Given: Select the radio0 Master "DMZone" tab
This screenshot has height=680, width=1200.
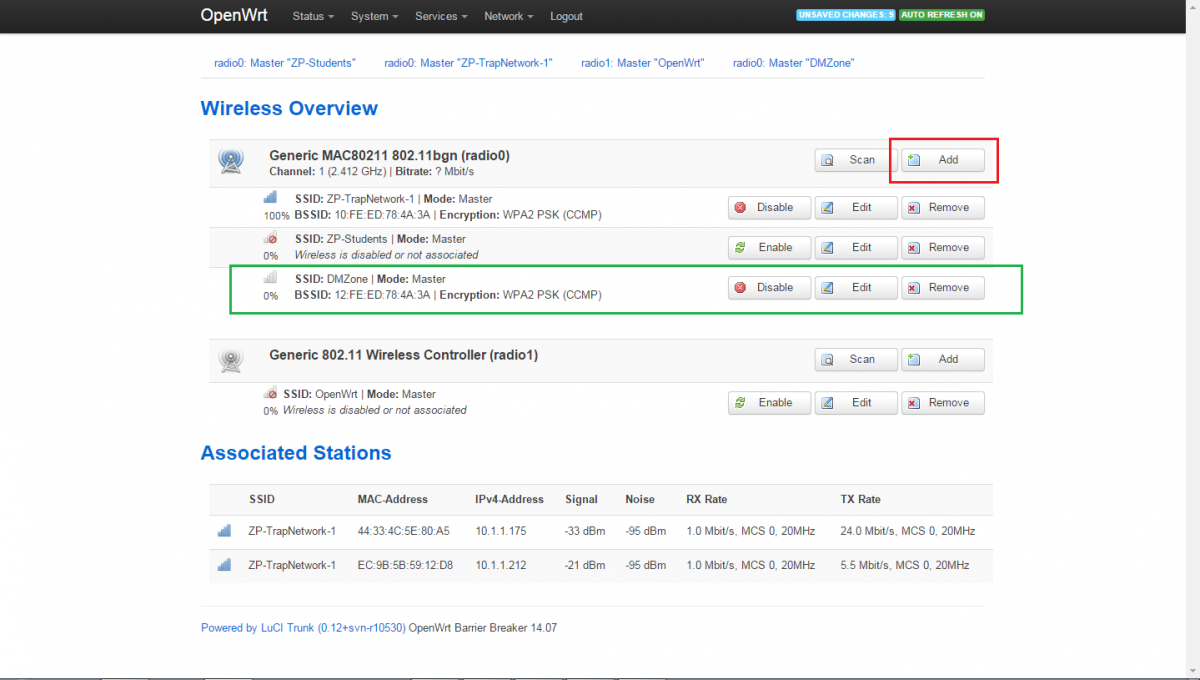Looking at the screenshot, I should pyautogui.click(x=793, y=62).
